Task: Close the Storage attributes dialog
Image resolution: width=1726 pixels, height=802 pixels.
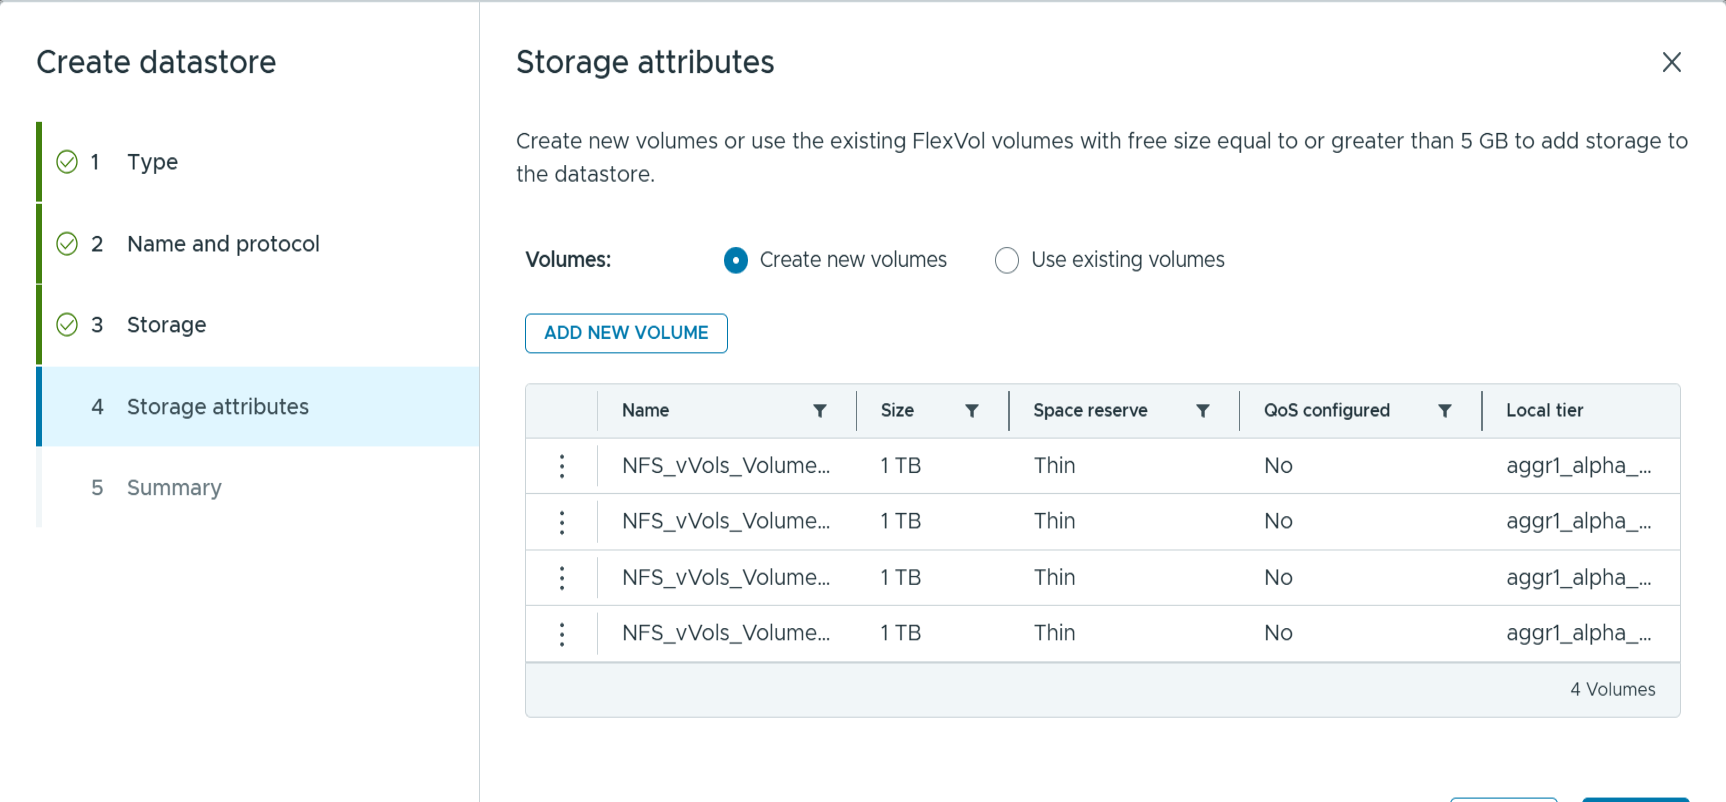Action: pyautogui.click(x=1671, y=62)
